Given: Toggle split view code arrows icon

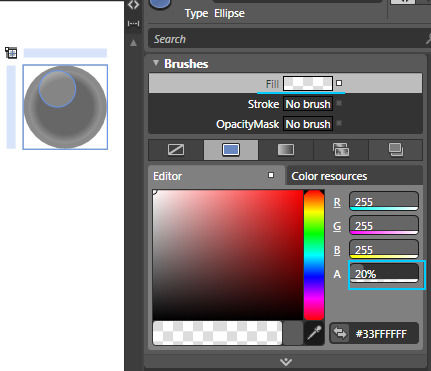Looking at the screenshot, I should 133,5.
